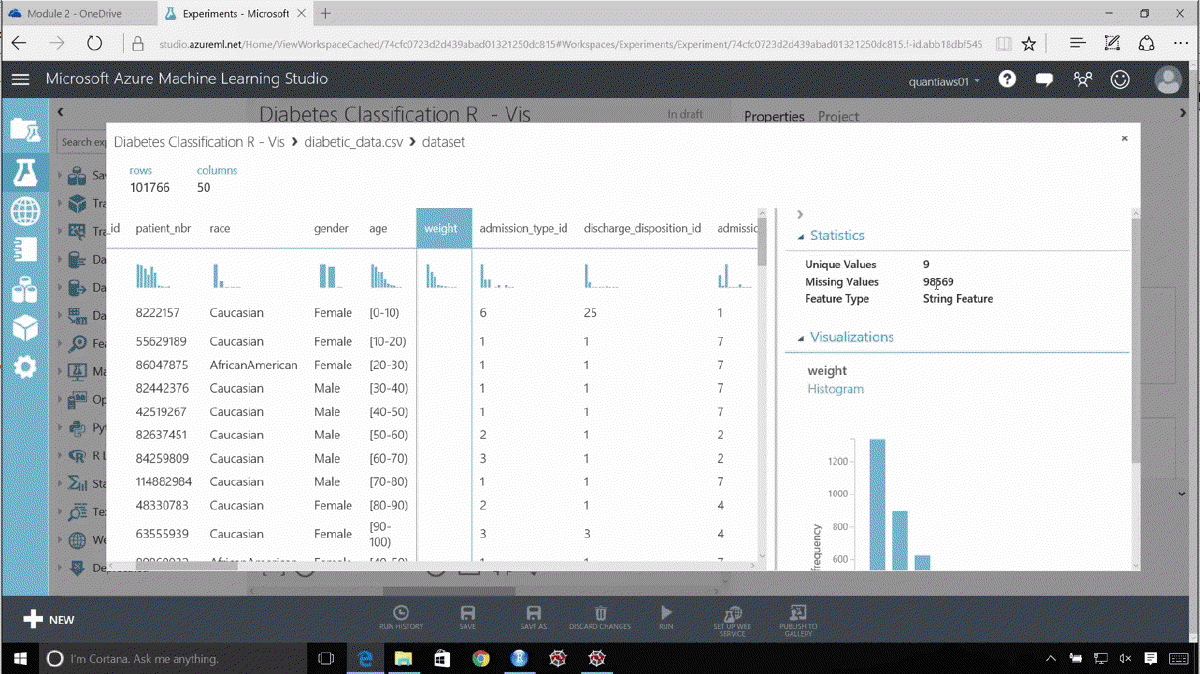Open the Settings gear in sidebar
Viewport: 1200px width, 674px height.
coord(25,366)
